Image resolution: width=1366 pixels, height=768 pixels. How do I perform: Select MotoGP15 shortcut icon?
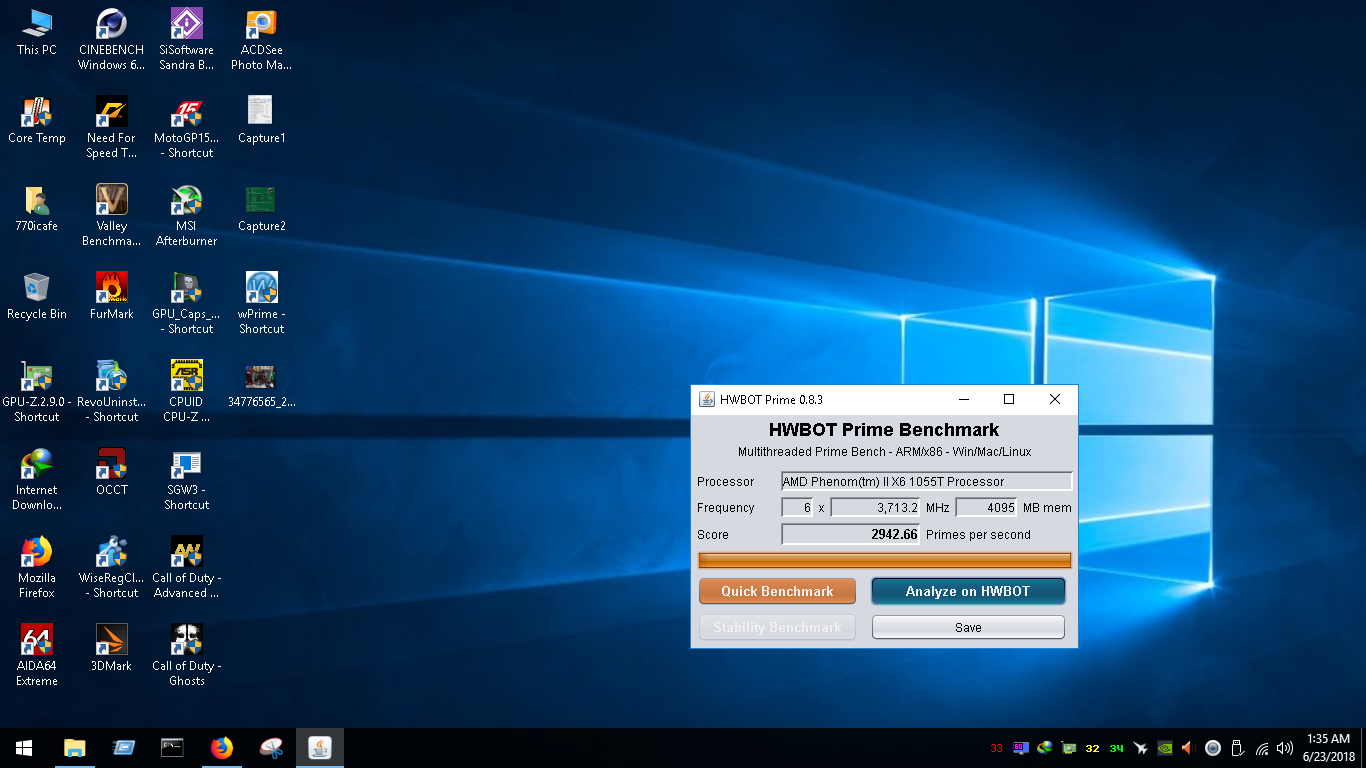tap(187, 128)
